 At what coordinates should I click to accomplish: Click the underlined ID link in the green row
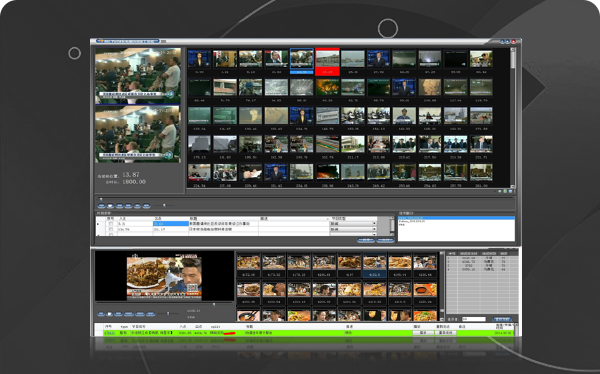coord(109,333)
